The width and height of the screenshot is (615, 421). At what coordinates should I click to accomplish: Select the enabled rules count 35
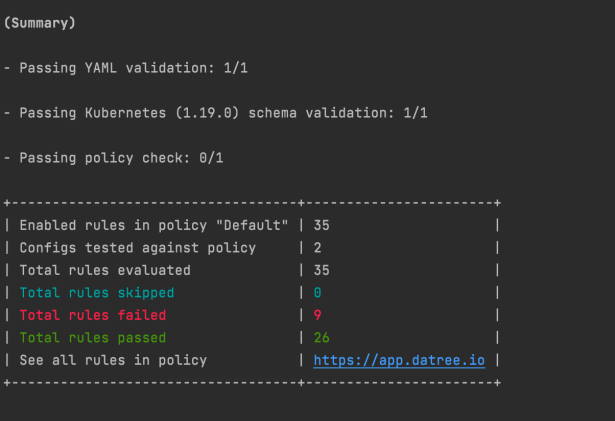(x=321, y=225)
